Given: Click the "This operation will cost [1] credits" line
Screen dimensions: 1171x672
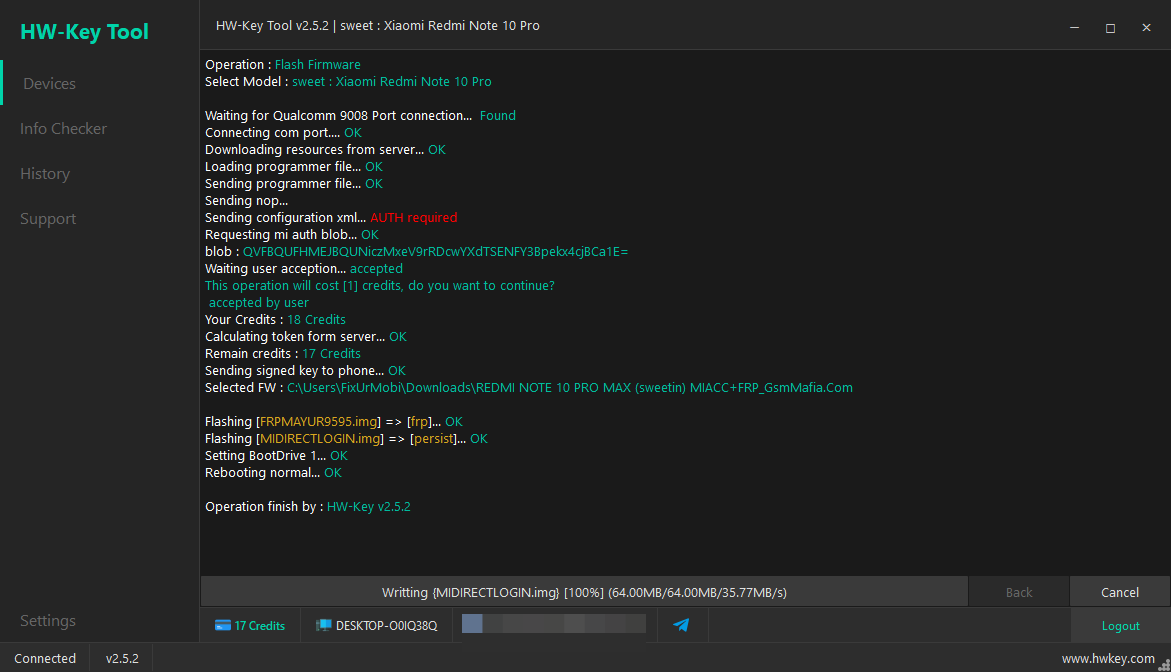Looking at the screenshot, I should pyautogui.click(x=379, y=286).
